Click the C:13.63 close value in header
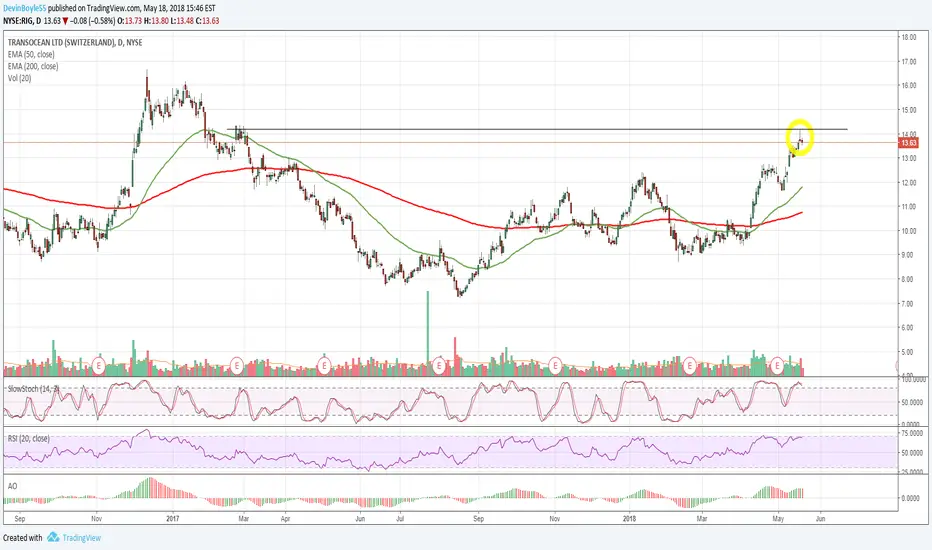Image resolution: width=932 pixels, height=550 pixels. click(x=207, y=21)
